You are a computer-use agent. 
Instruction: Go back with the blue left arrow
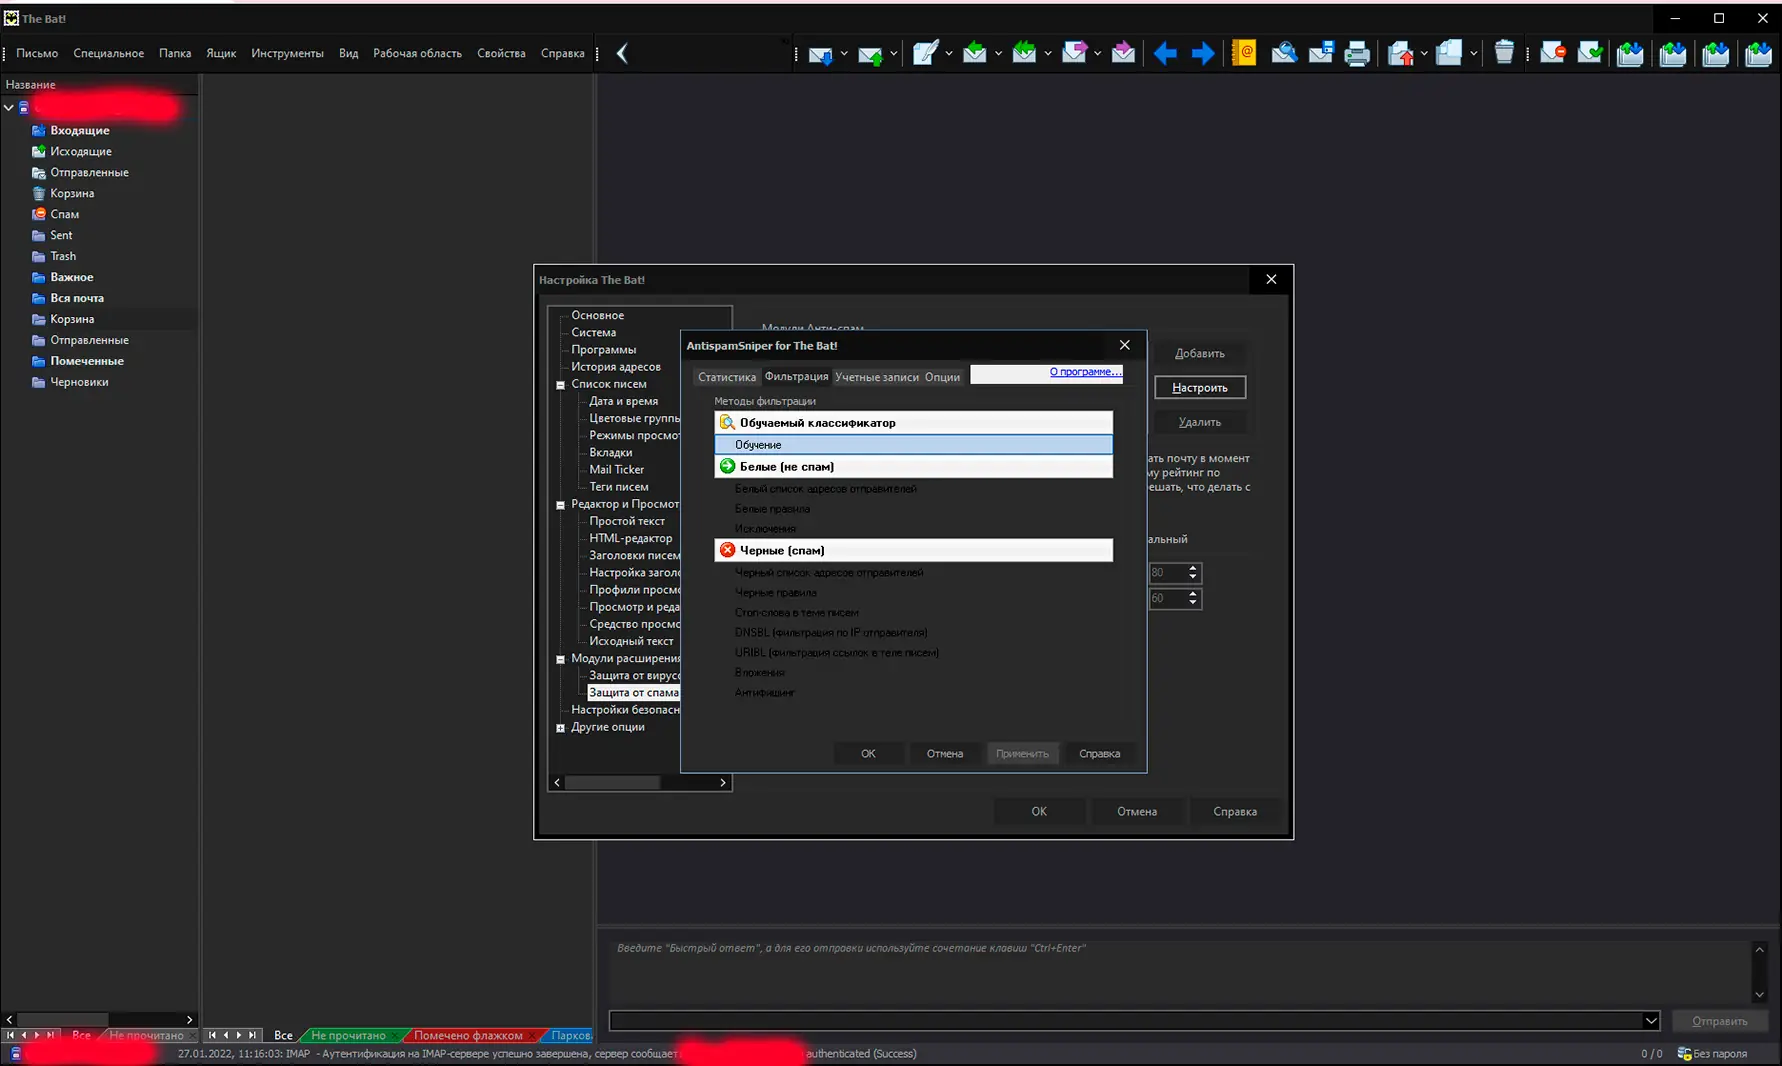pyautogui.click(x=1165, y=53)
